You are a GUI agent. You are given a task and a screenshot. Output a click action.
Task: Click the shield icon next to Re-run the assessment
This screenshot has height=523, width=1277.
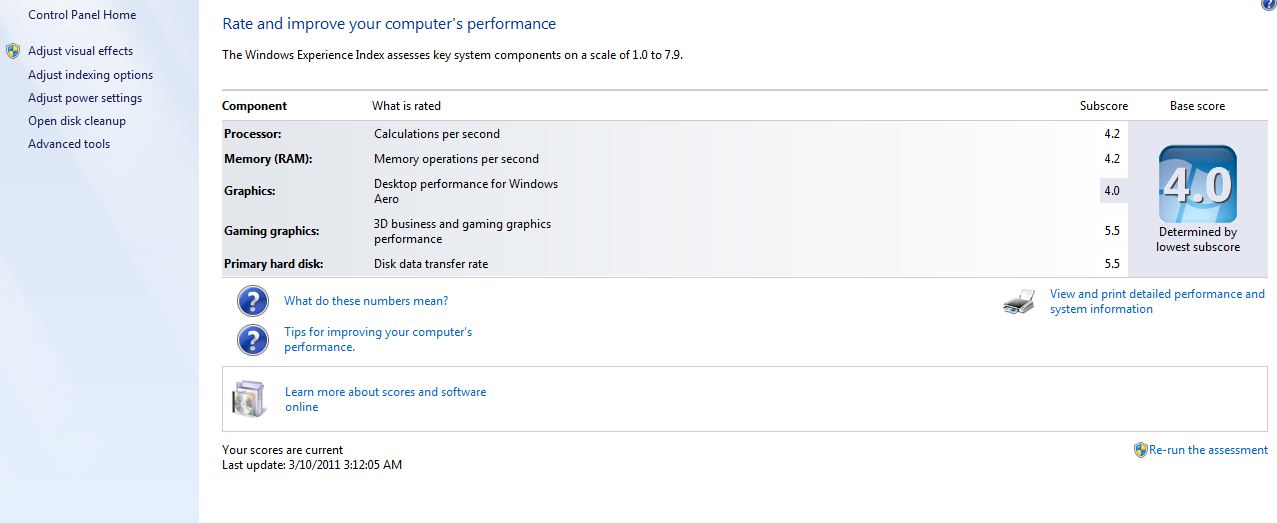click(1140, 450)
